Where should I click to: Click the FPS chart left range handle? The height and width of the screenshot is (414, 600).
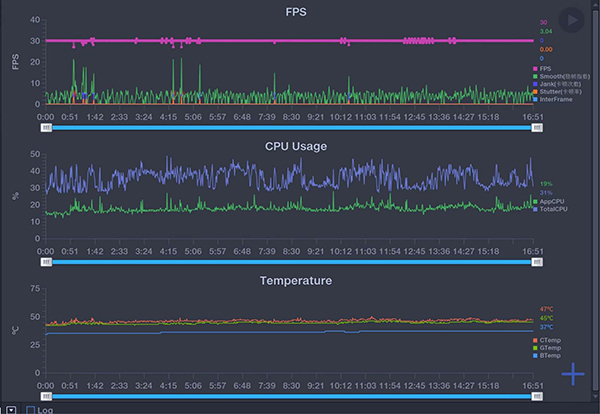pos(47,128)
